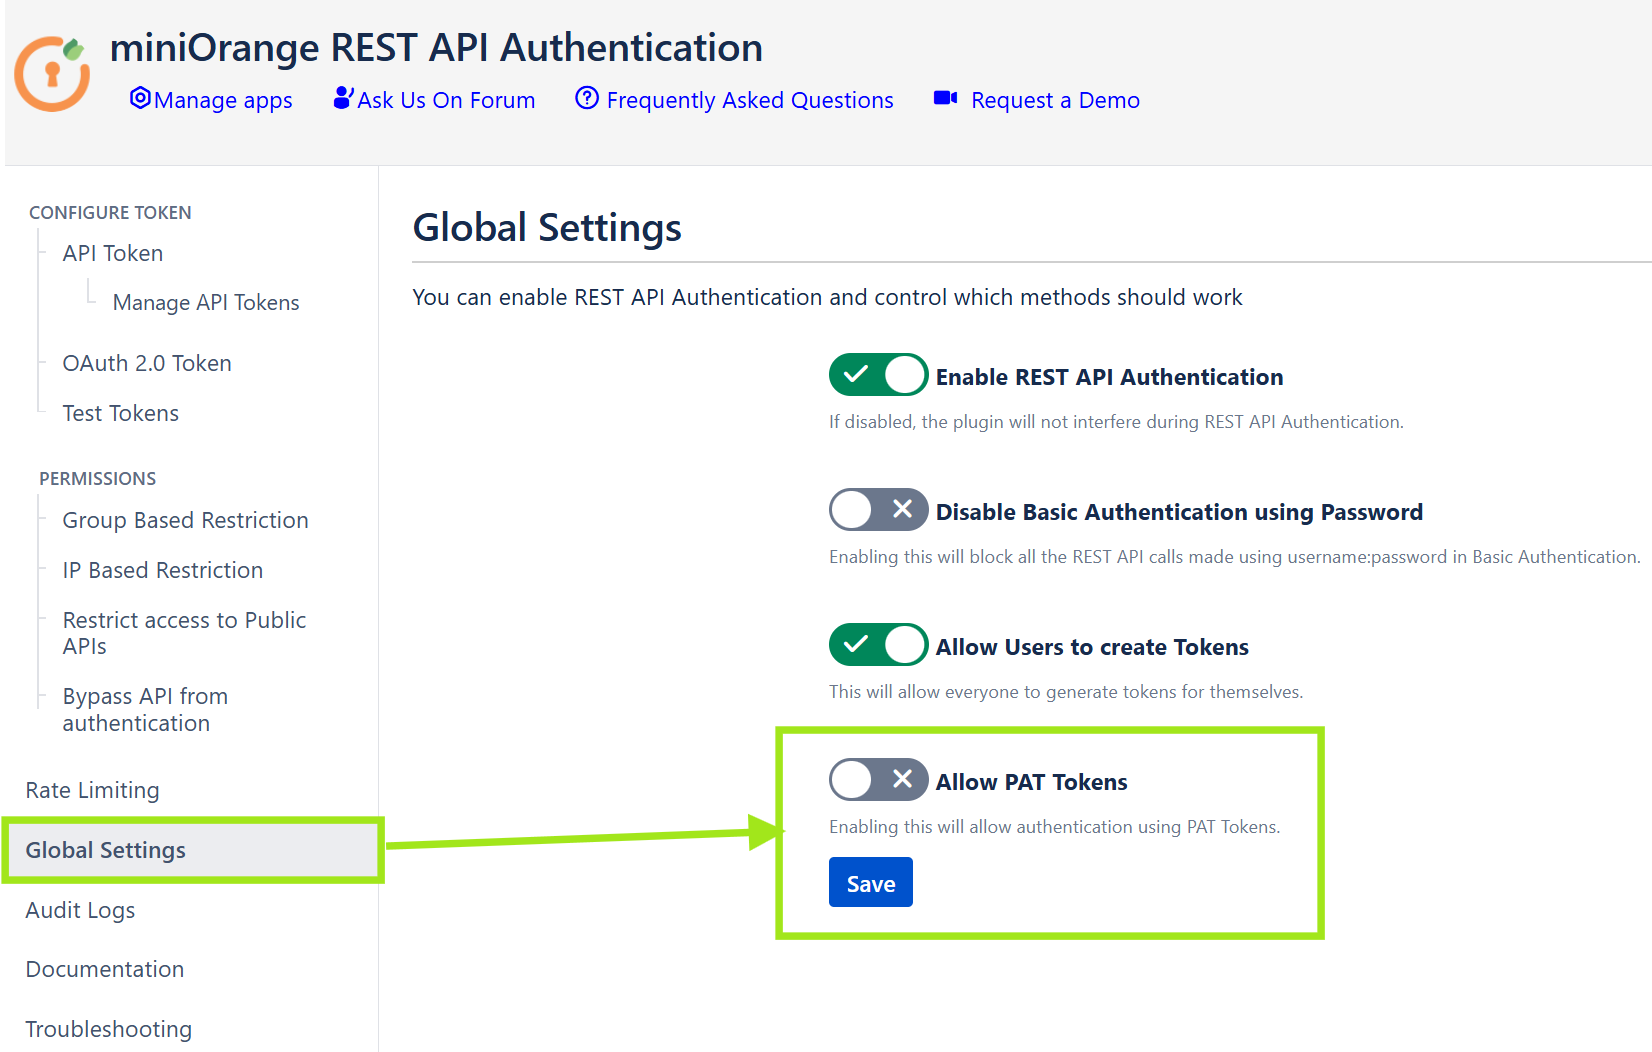Click the person icon beside Ask Us On Forum
Image resolution: width=1652 pixels, height=1052 pixels.
tap(343, 98)
